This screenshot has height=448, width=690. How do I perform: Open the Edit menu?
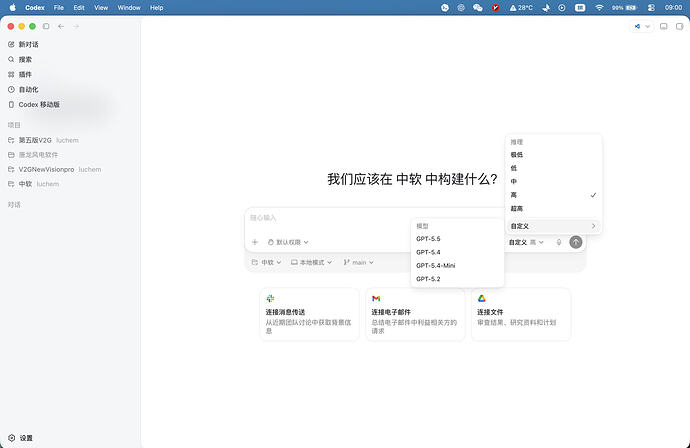(79, 7)
